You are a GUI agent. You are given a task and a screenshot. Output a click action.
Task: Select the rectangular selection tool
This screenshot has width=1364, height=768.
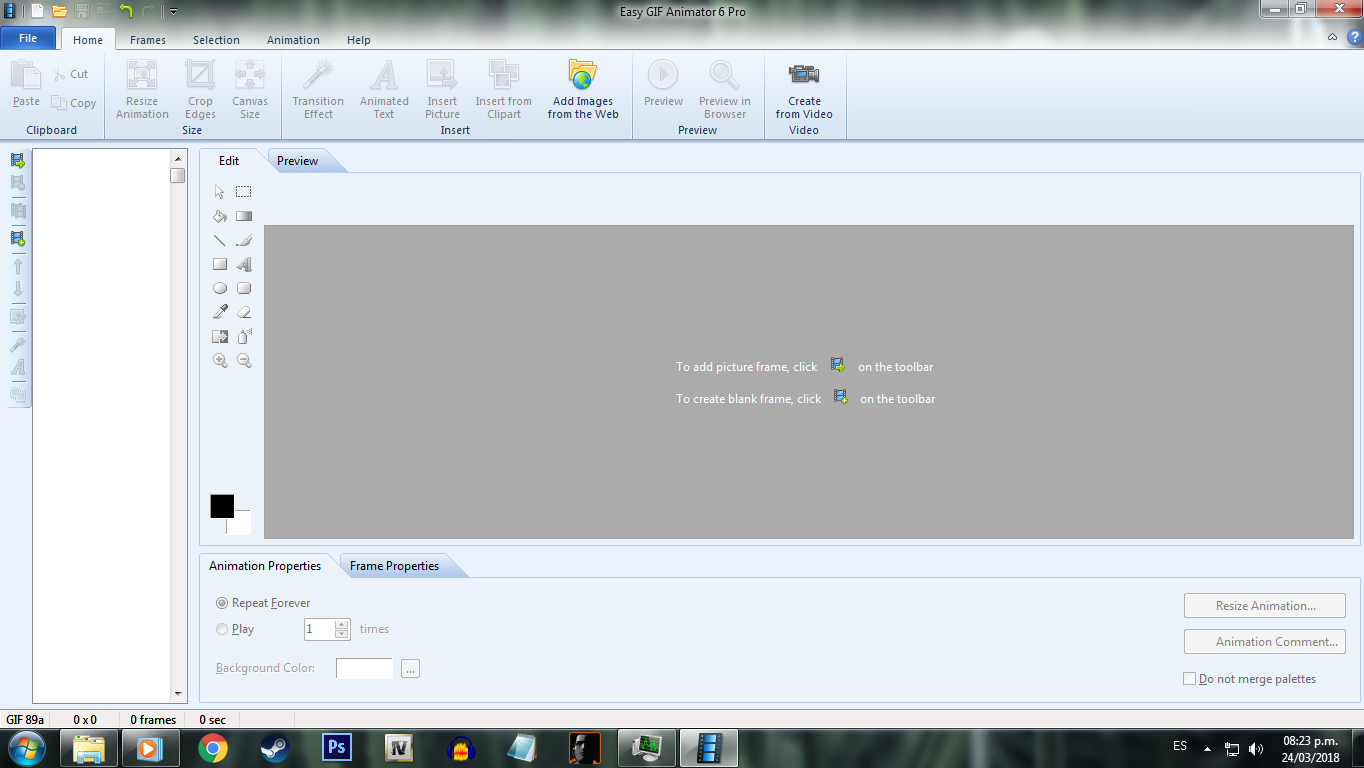244,192
